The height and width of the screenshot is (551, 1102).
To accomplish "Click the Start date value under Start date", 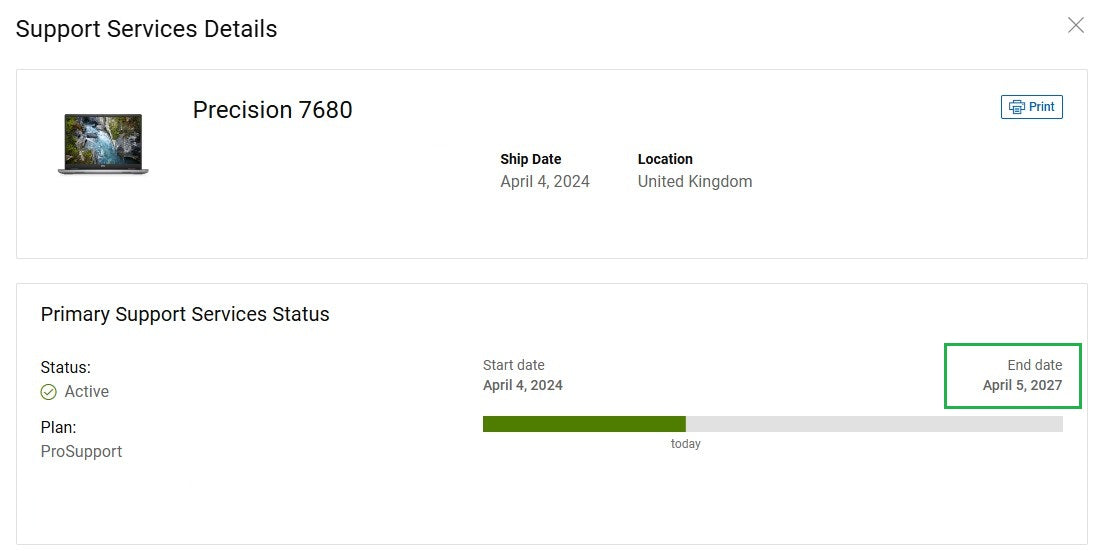I will click(x=523, y=385).
